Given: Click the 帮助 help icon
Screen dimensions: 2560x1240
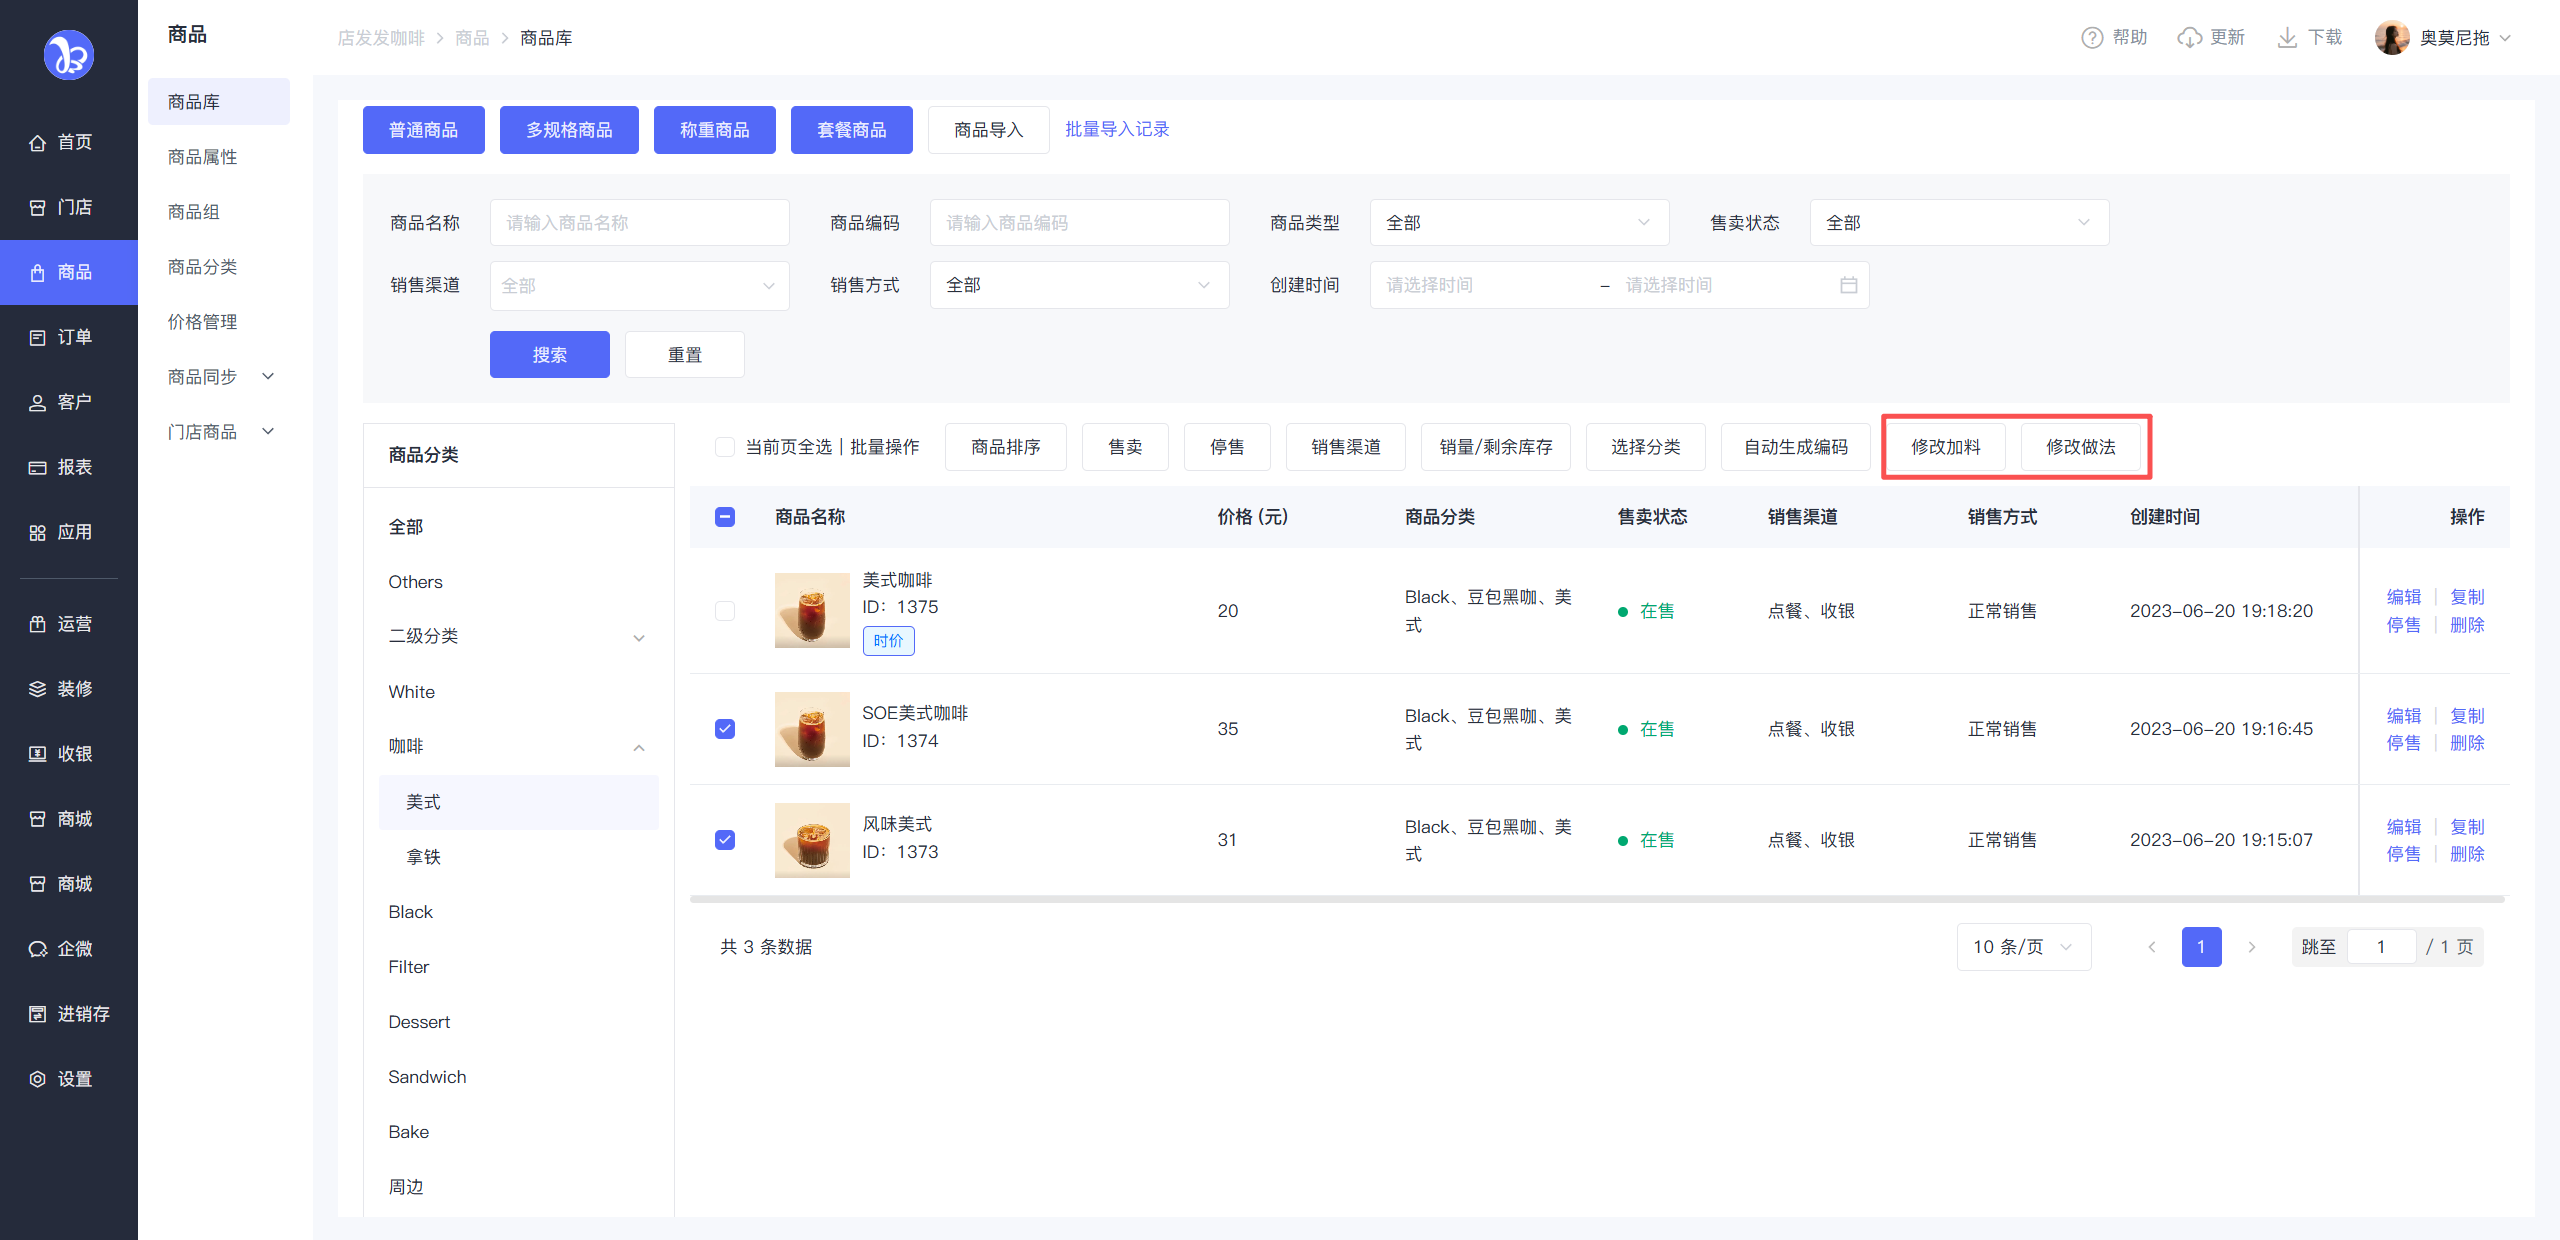Looking at the screenshot, I should (2091, 38).
